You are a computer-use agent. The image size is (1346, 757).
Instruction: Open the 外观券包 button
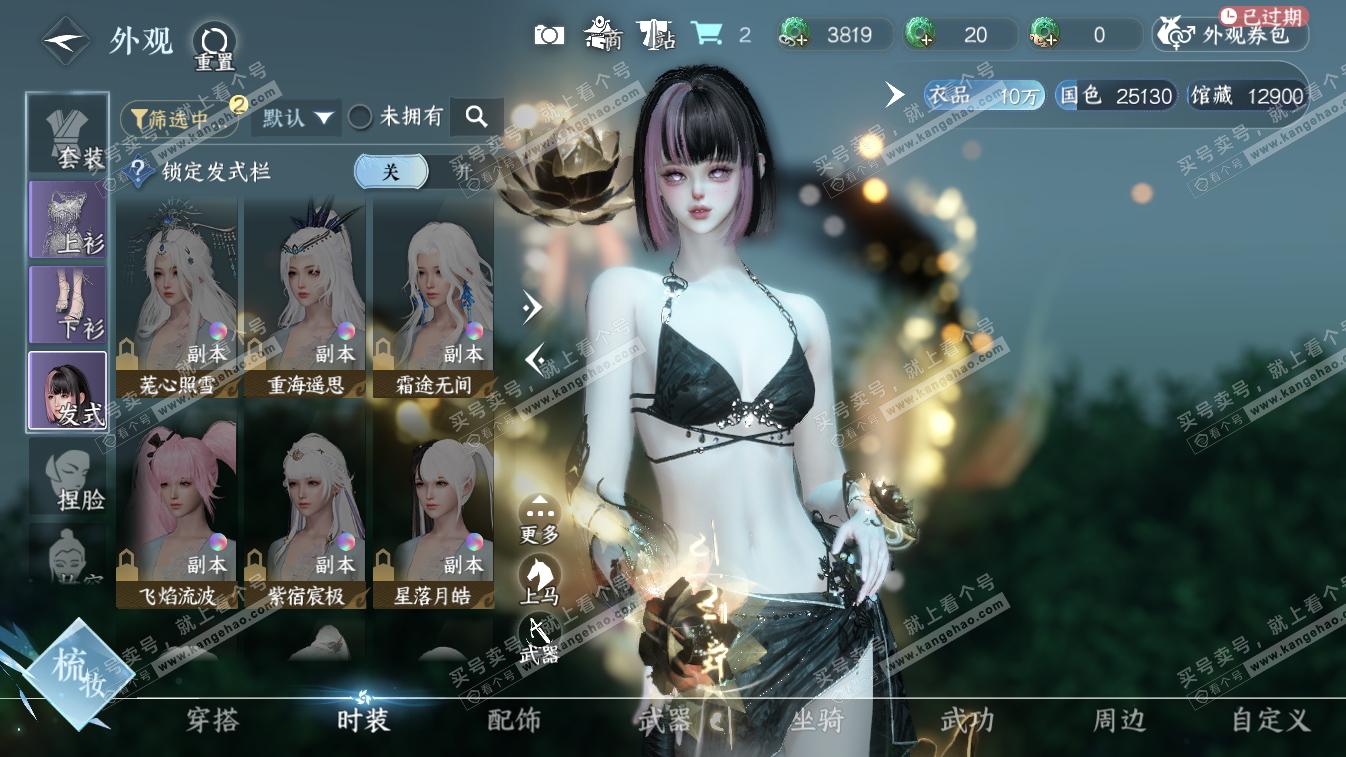coord(1231,35)
